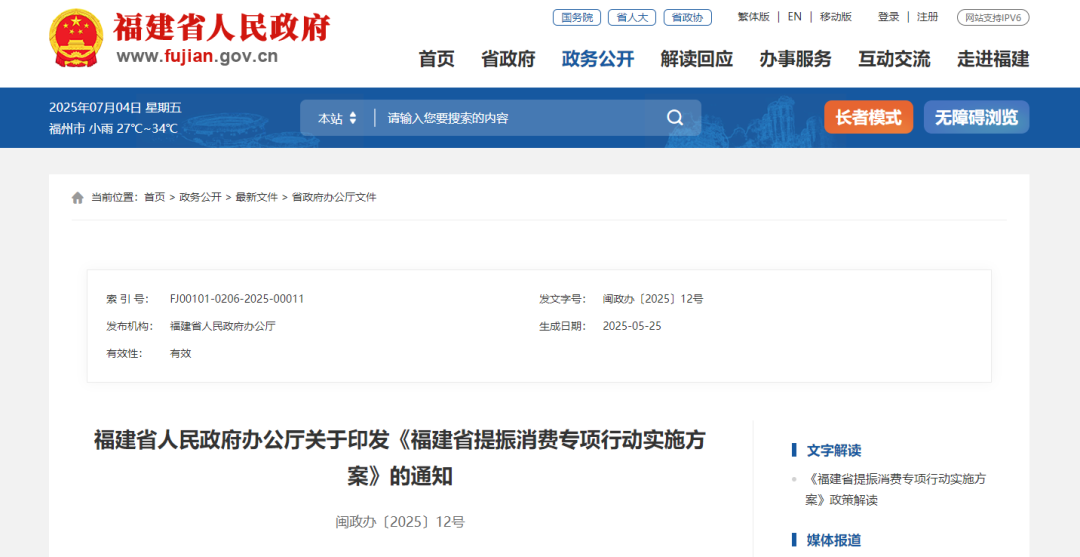Click the home icon in breadcrumb
1080x557 pixels.
click(x=77, y=198)
